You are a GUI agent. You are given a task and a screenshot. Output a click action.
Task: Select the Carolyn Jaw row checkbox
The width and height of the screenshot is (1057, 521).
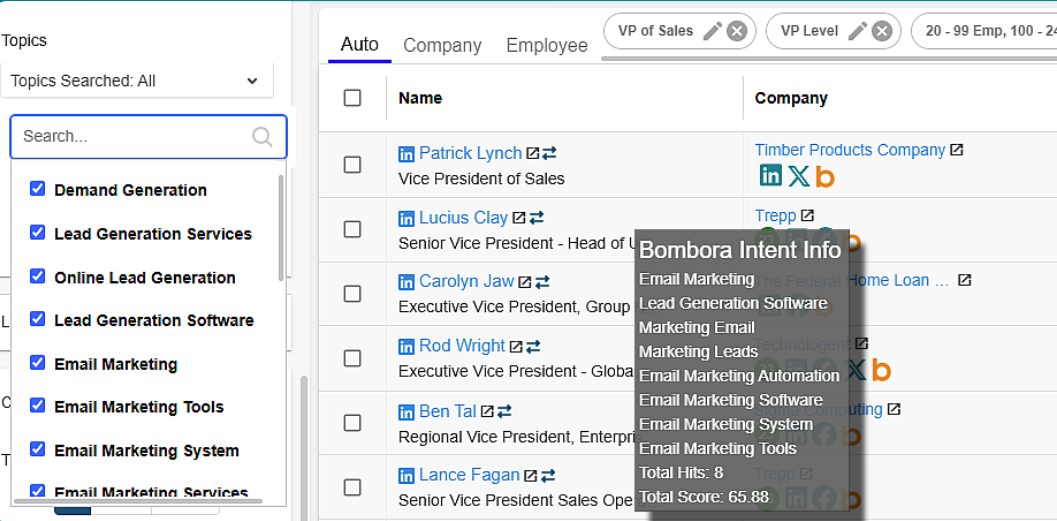(x=352, y=294)
